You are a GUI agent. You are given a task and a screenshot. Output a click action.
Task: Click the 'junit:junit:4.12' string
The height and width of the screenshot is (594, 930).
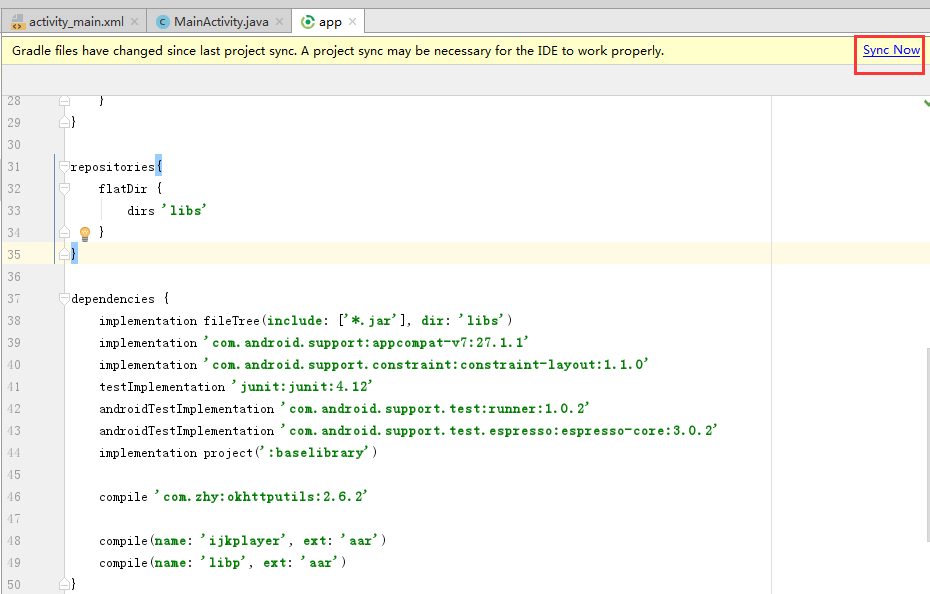(x=302, y=386)
